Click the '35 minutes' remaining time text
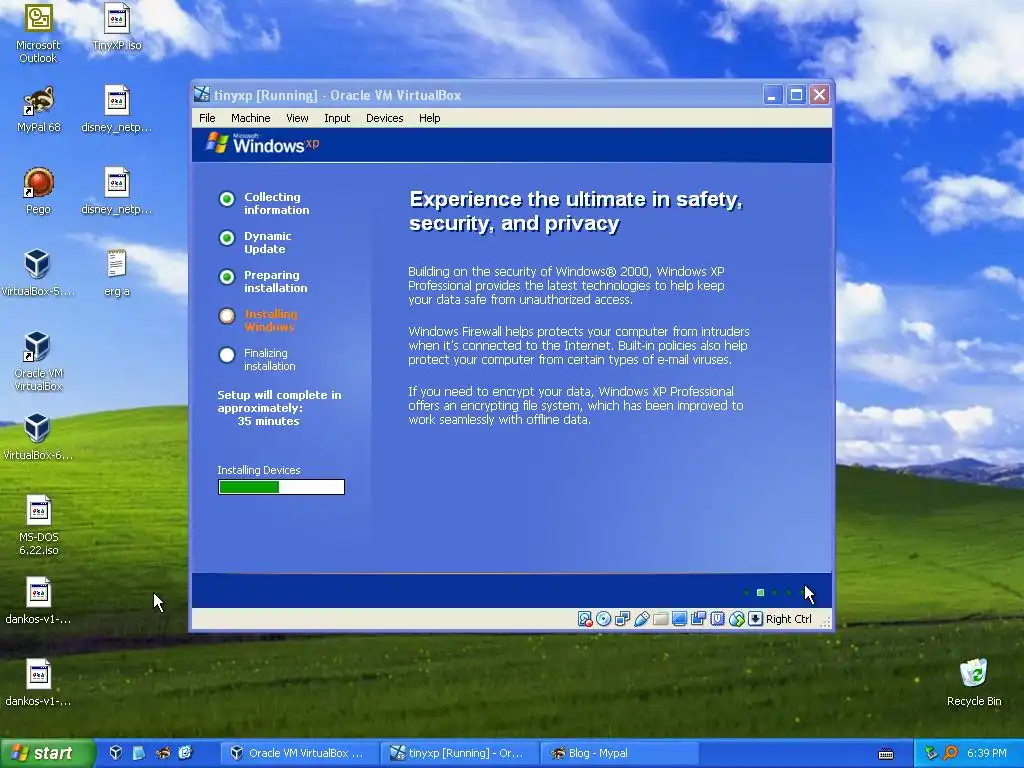 268,421
